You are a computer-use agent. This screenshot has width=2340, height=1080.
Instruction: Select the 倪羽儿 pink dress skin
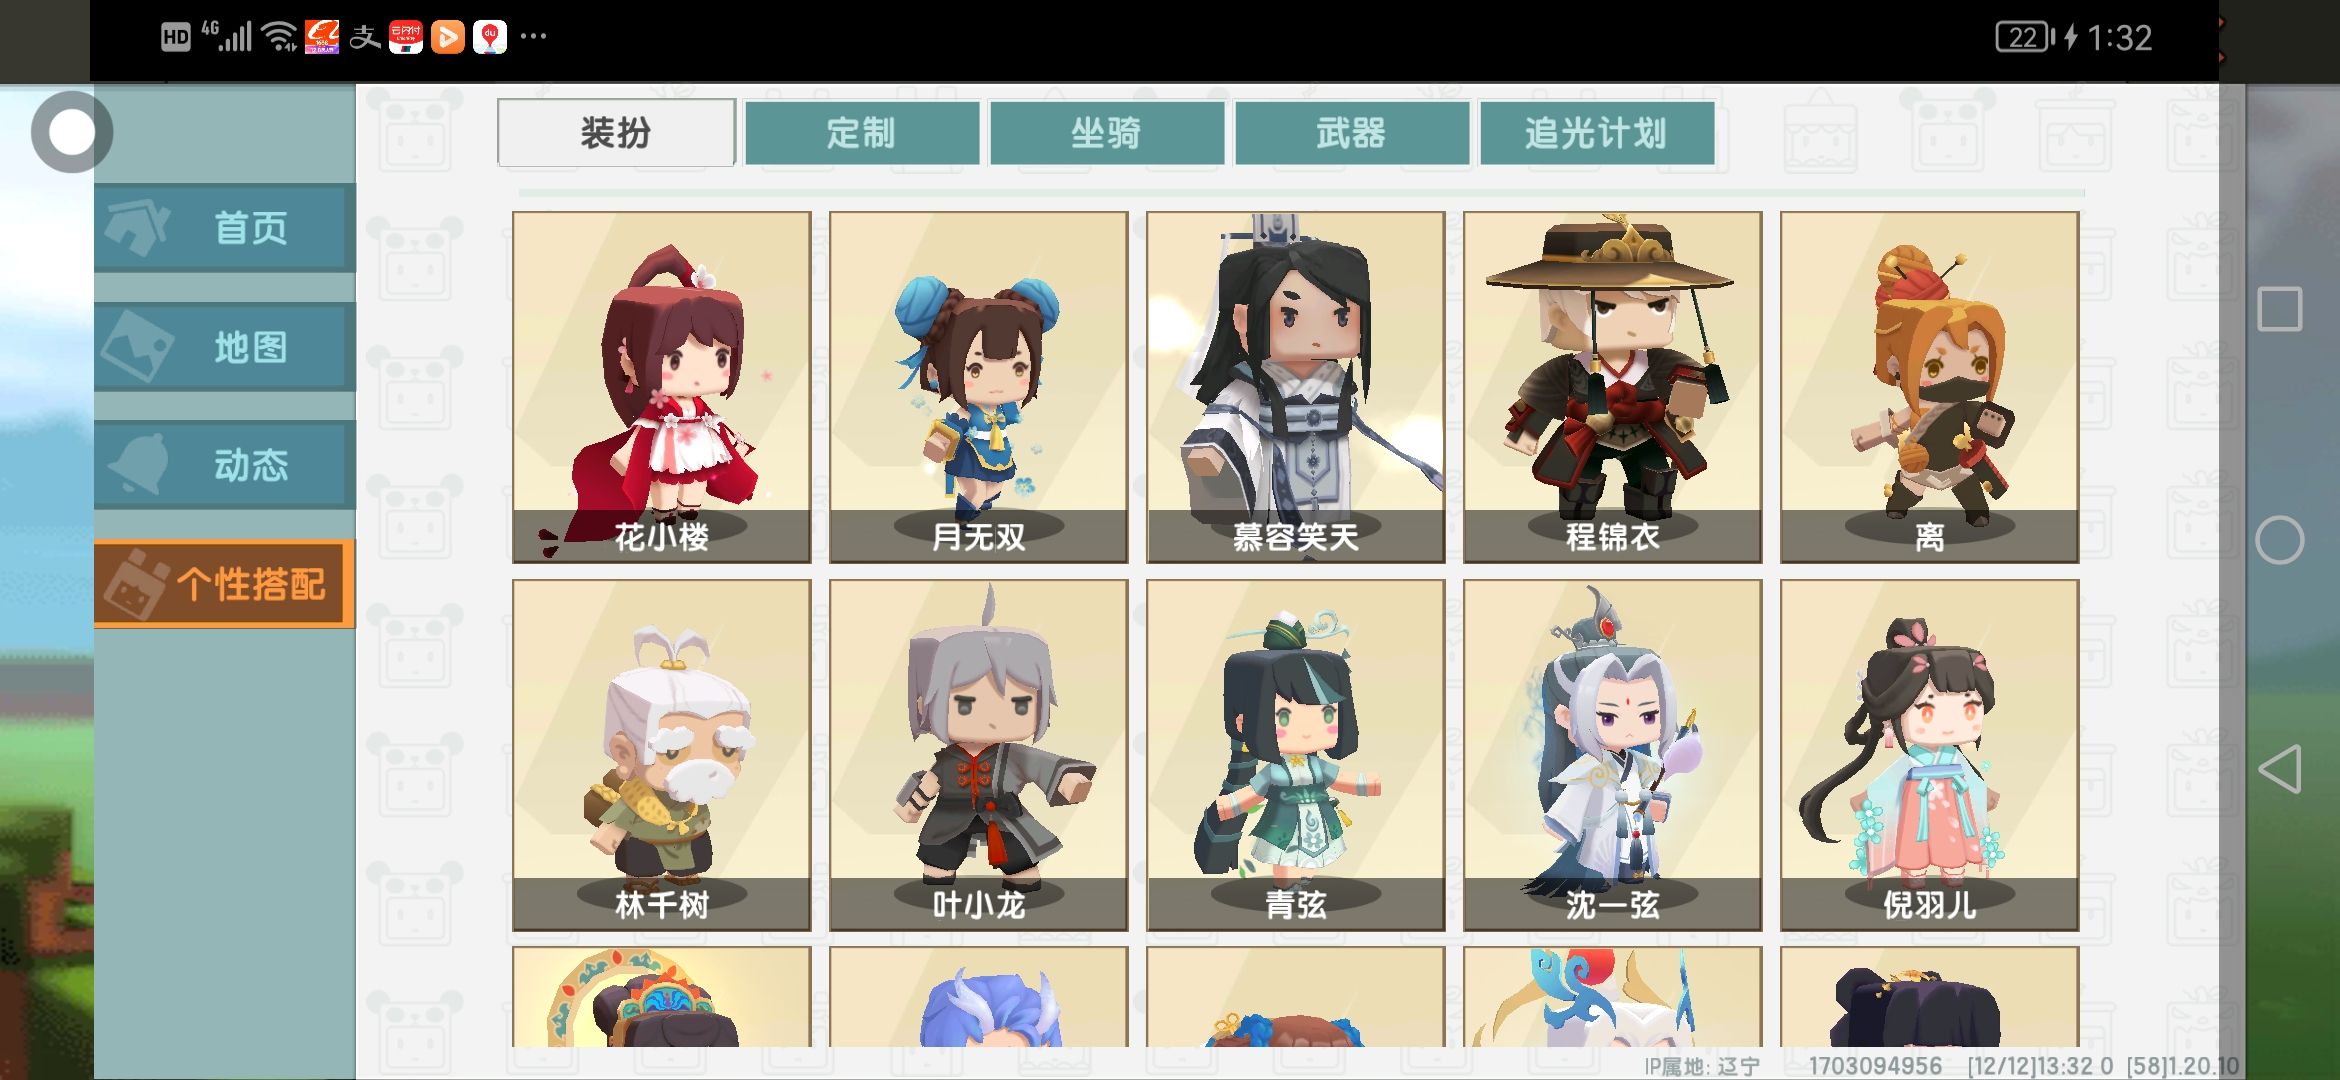coord(1930,755)
